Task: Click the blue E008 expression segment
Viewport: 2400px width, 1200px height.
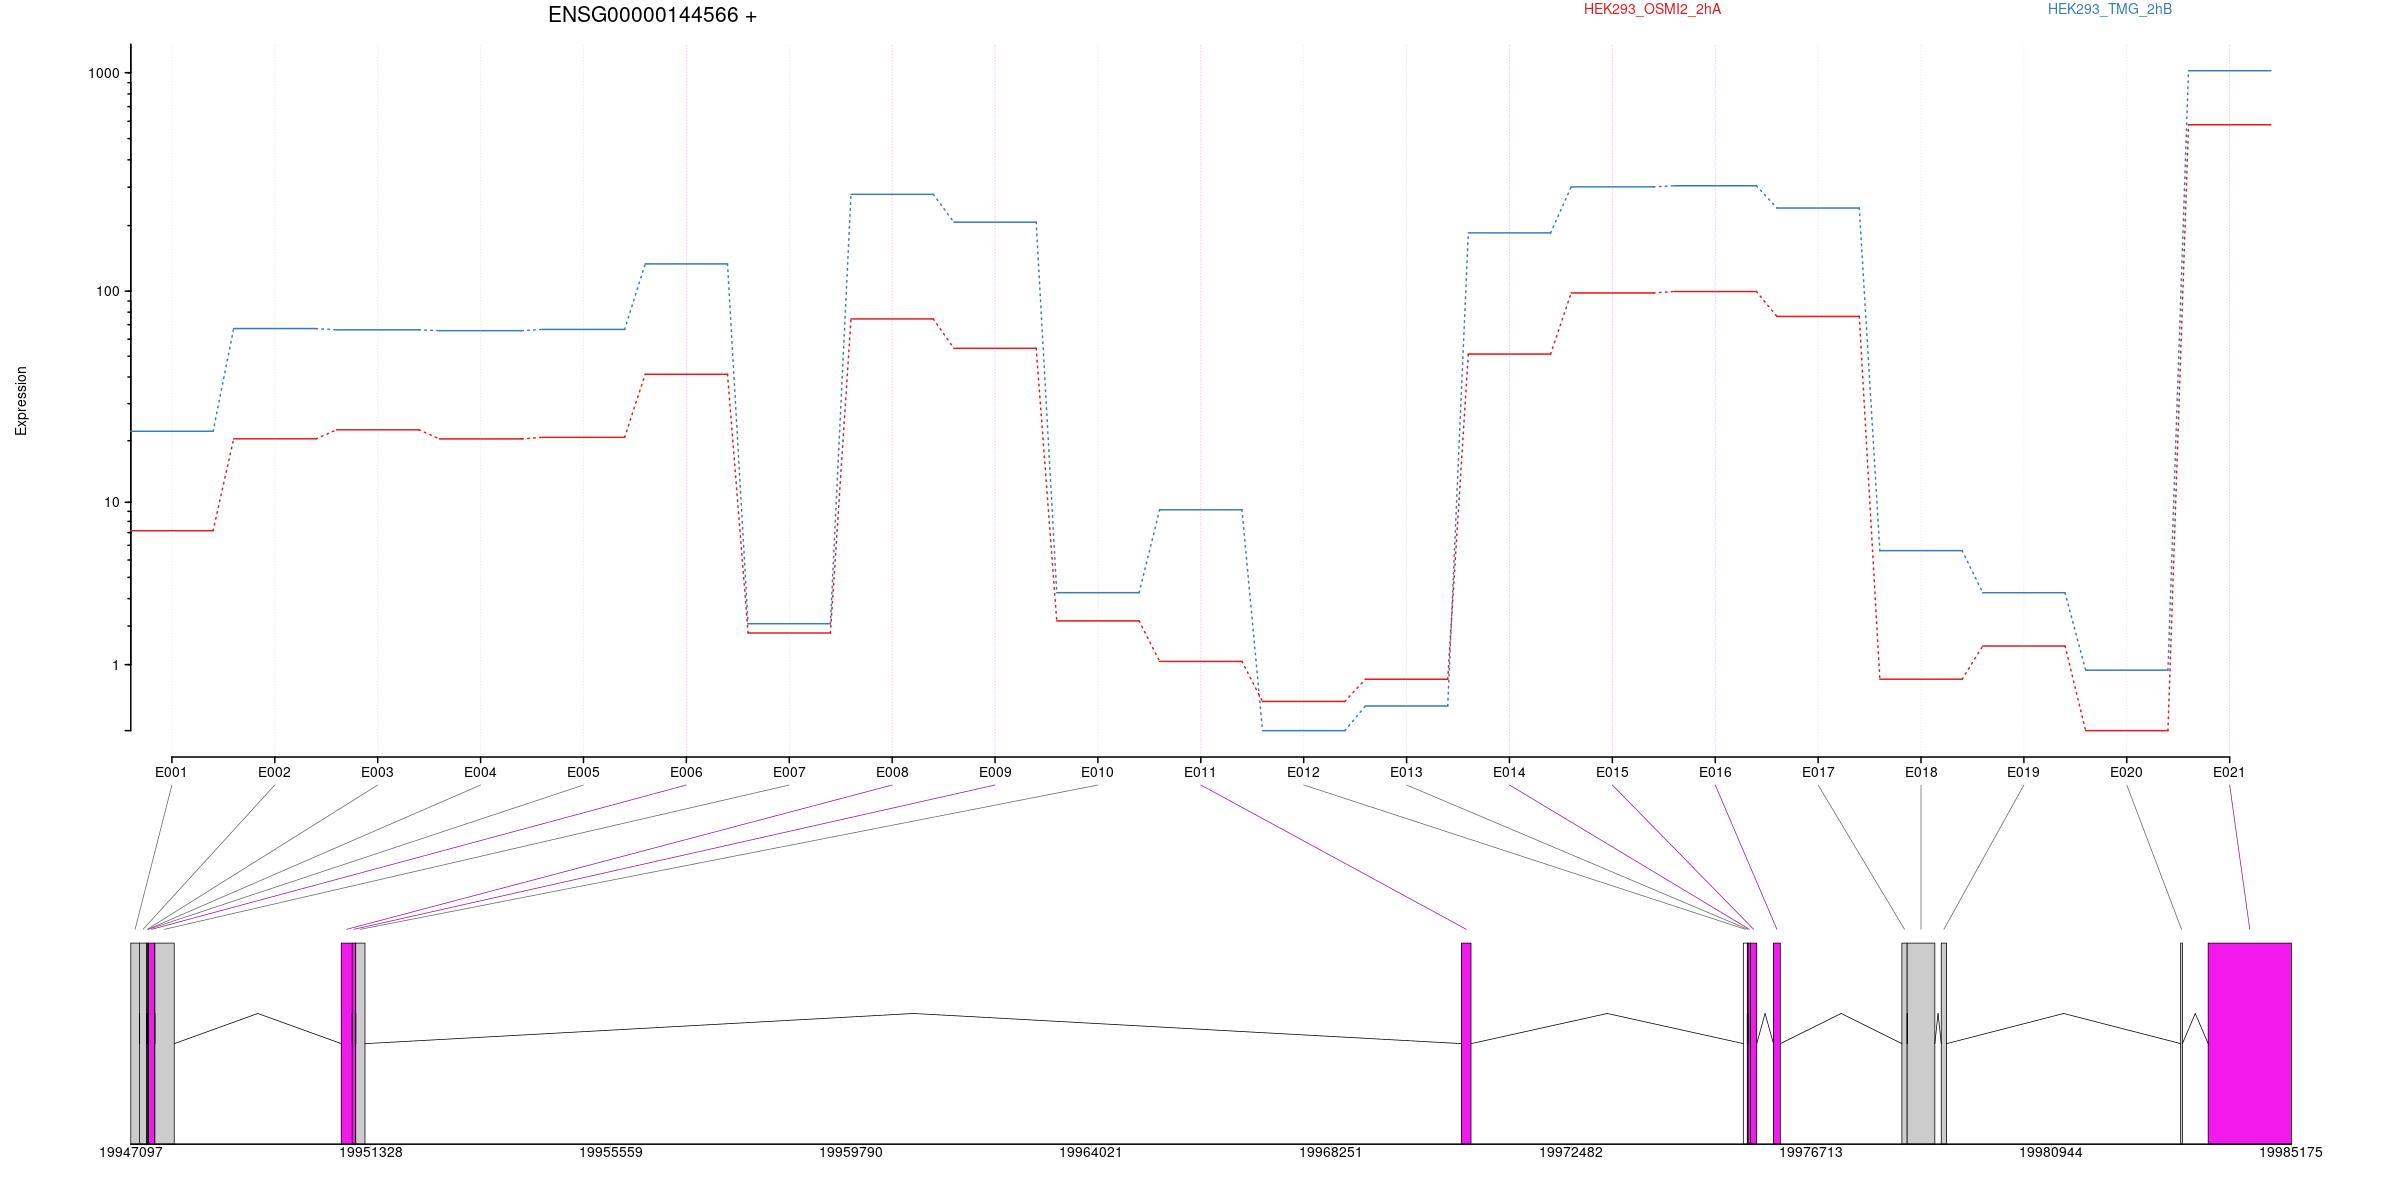Action: tap(892, 194)
